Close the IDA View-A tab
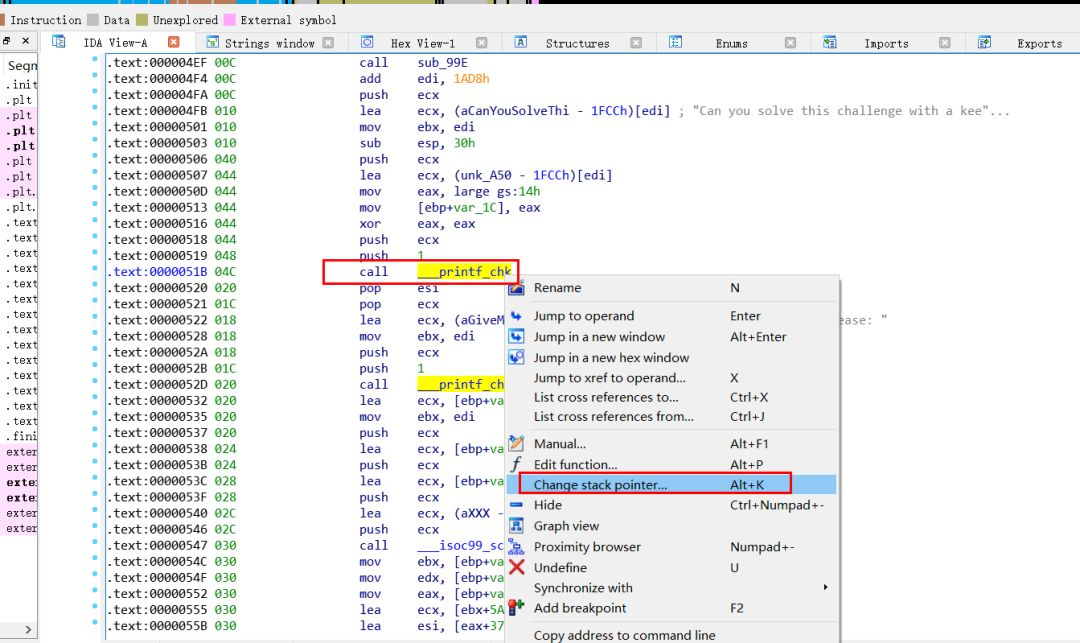 [x=174, y=42]
